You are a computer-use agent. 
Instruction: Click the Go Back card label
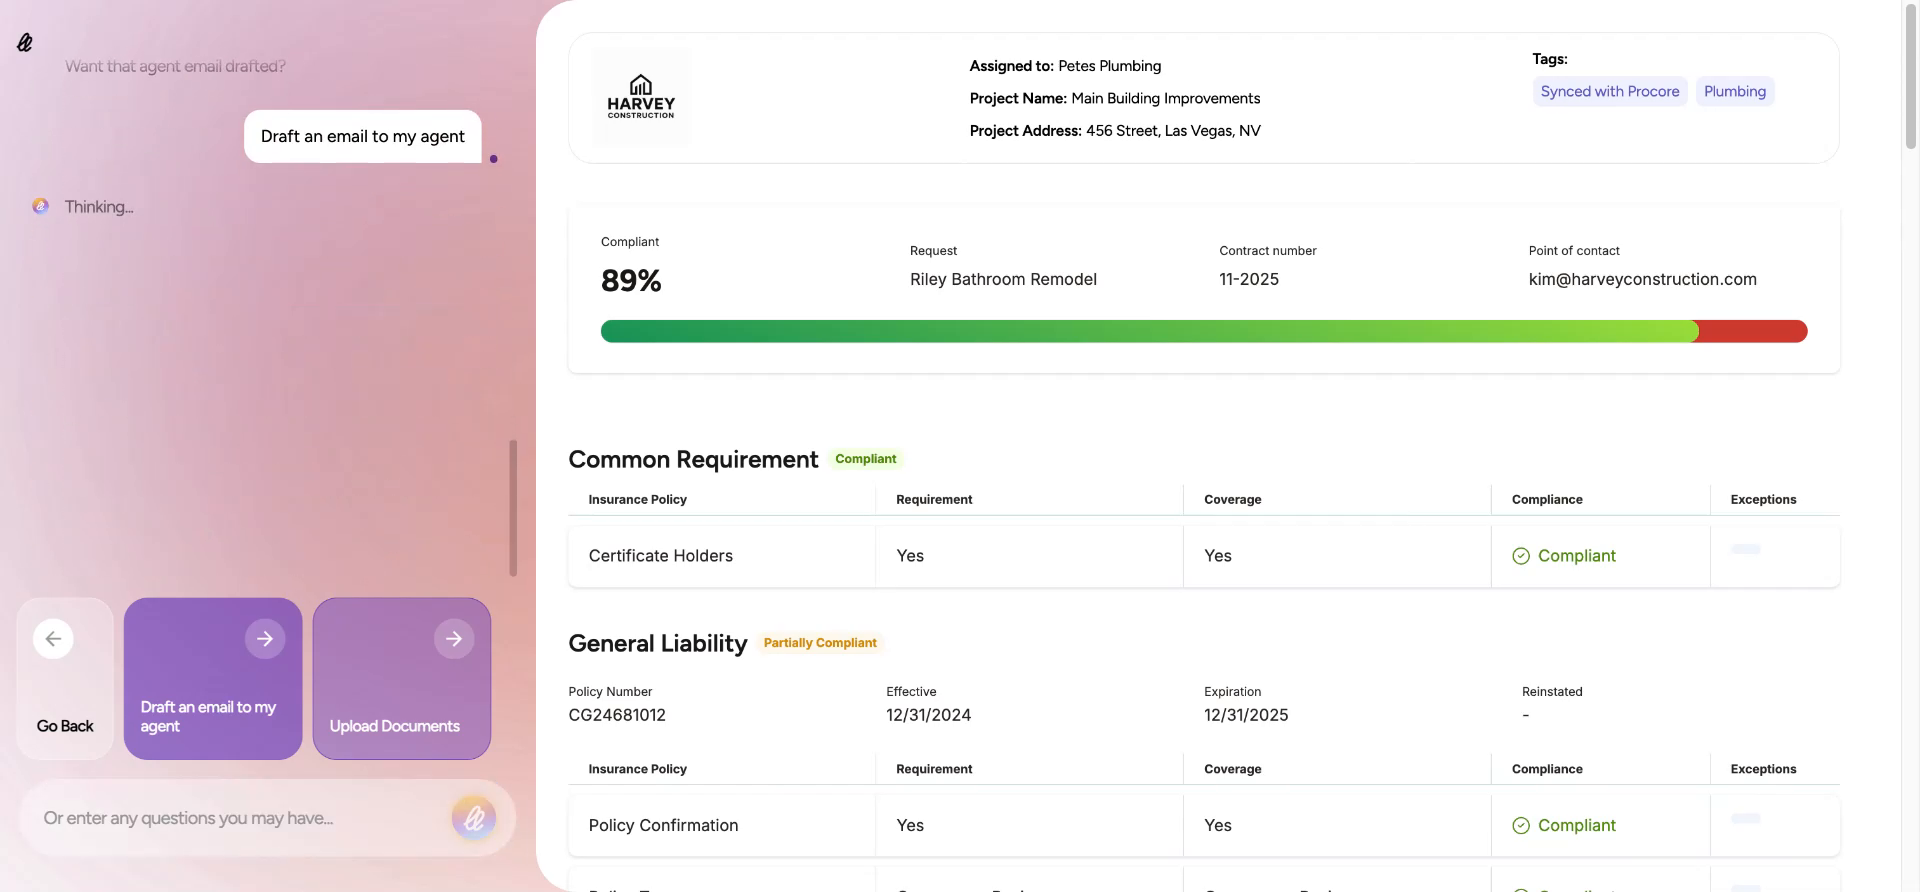(65, 726)
